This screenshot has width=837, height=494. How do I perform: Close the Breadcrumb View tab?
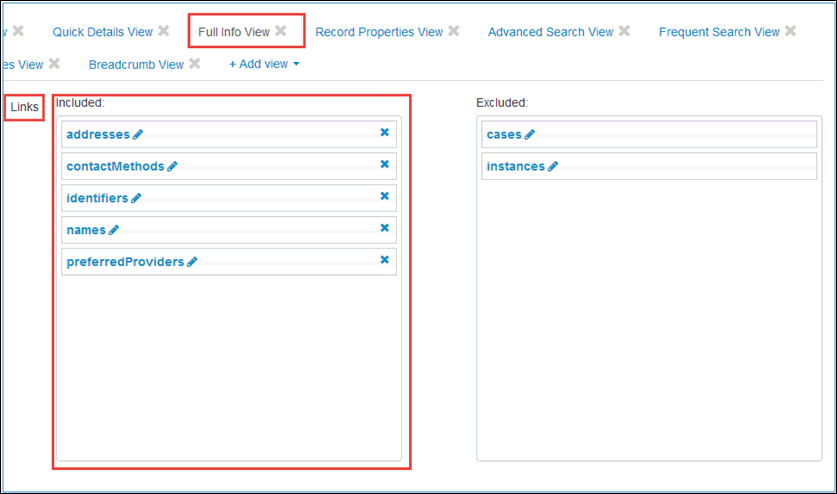point(195,64)
